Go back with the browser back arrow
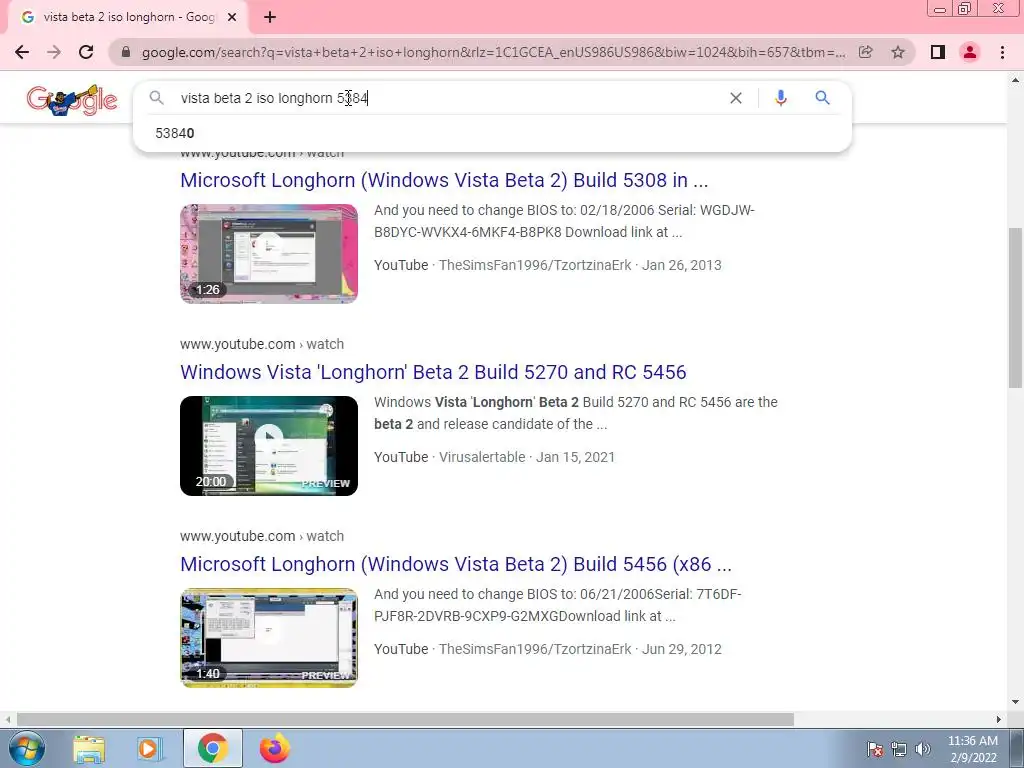1024x768 pixels. [x=22, y=52]
